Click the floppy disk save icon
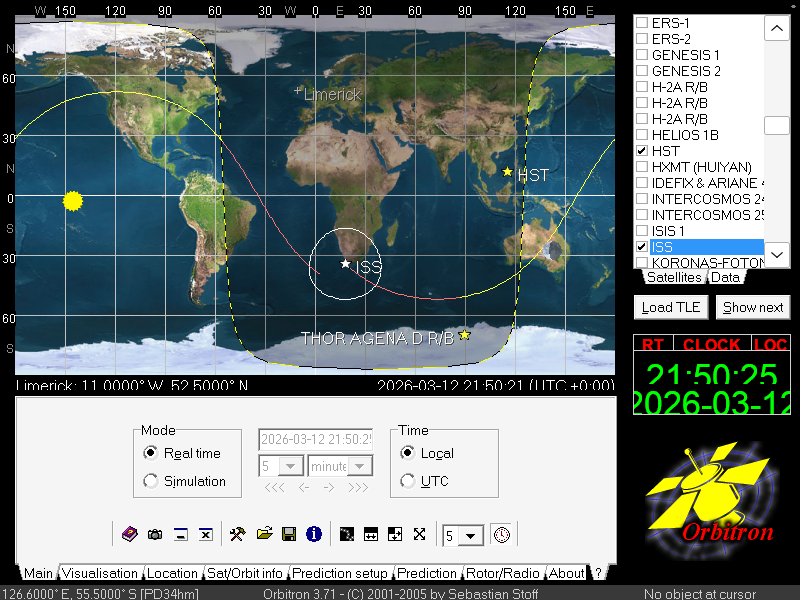This screenshot has height=600, width=800. coord(289,535)
